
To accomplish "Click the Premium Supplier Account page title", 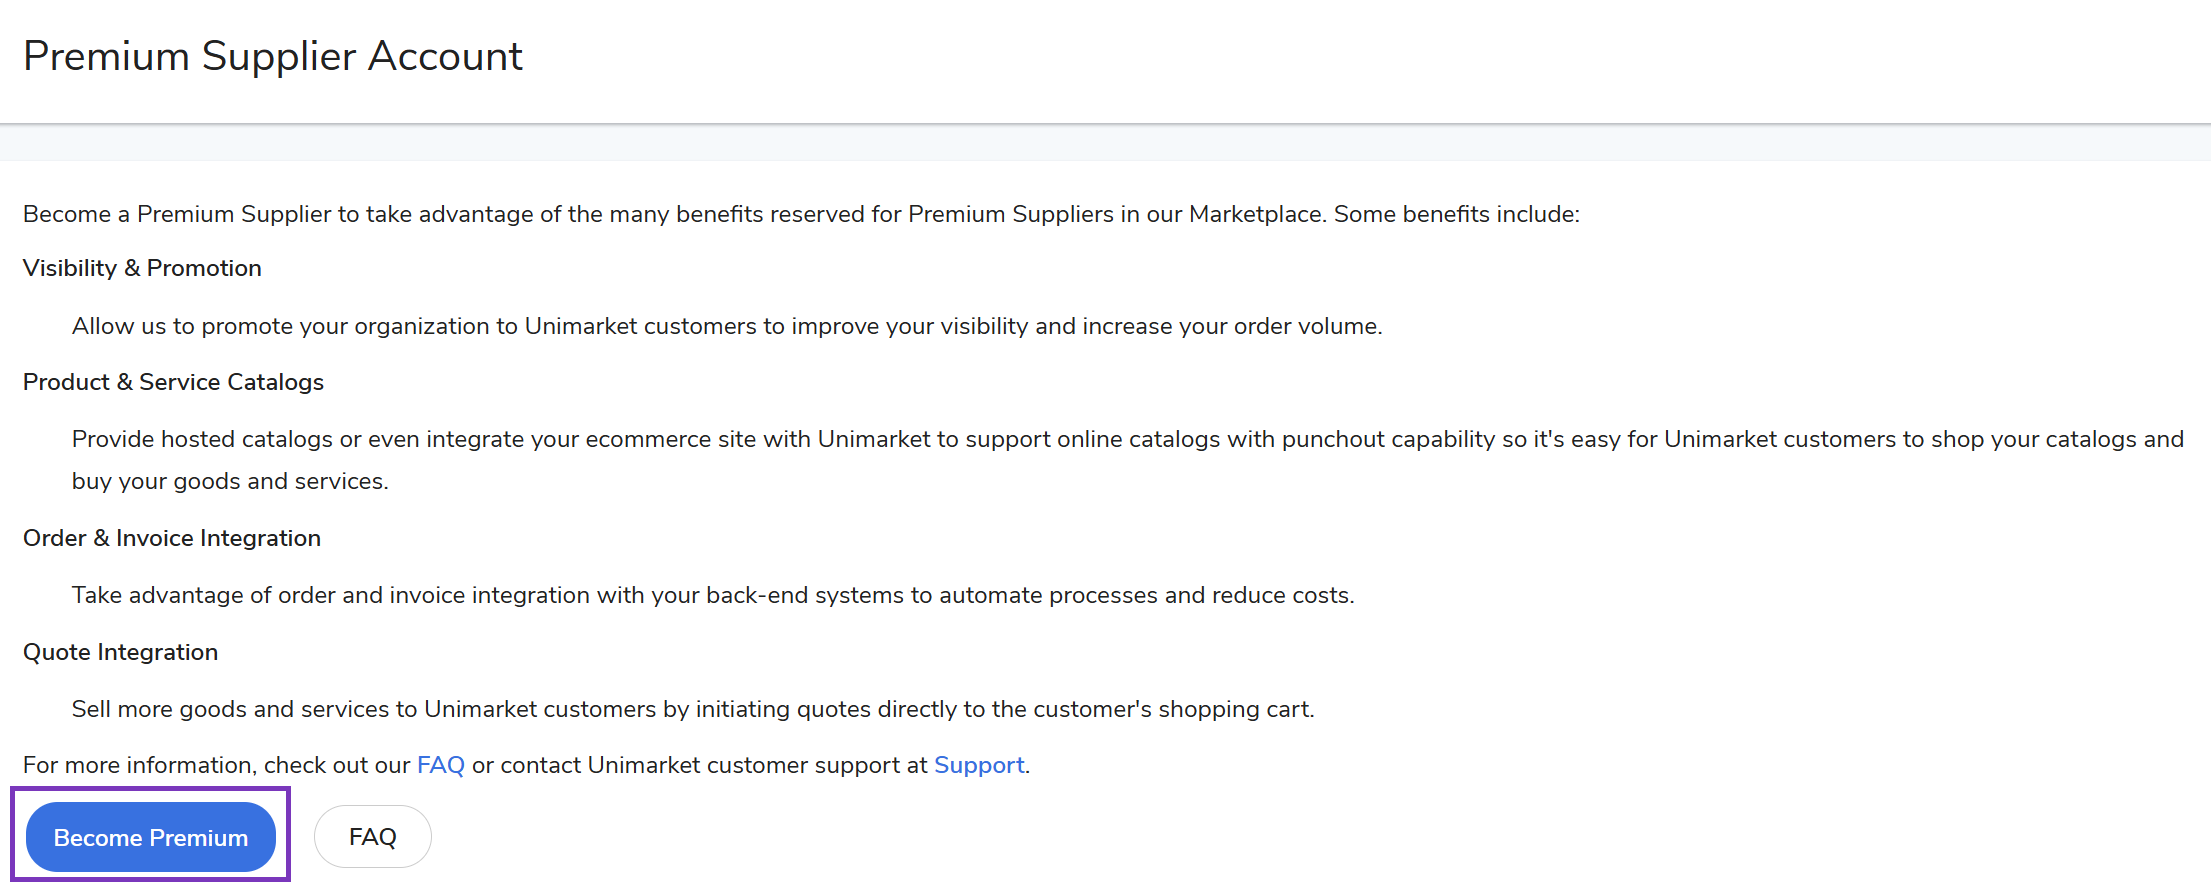I will coord(272,56).
